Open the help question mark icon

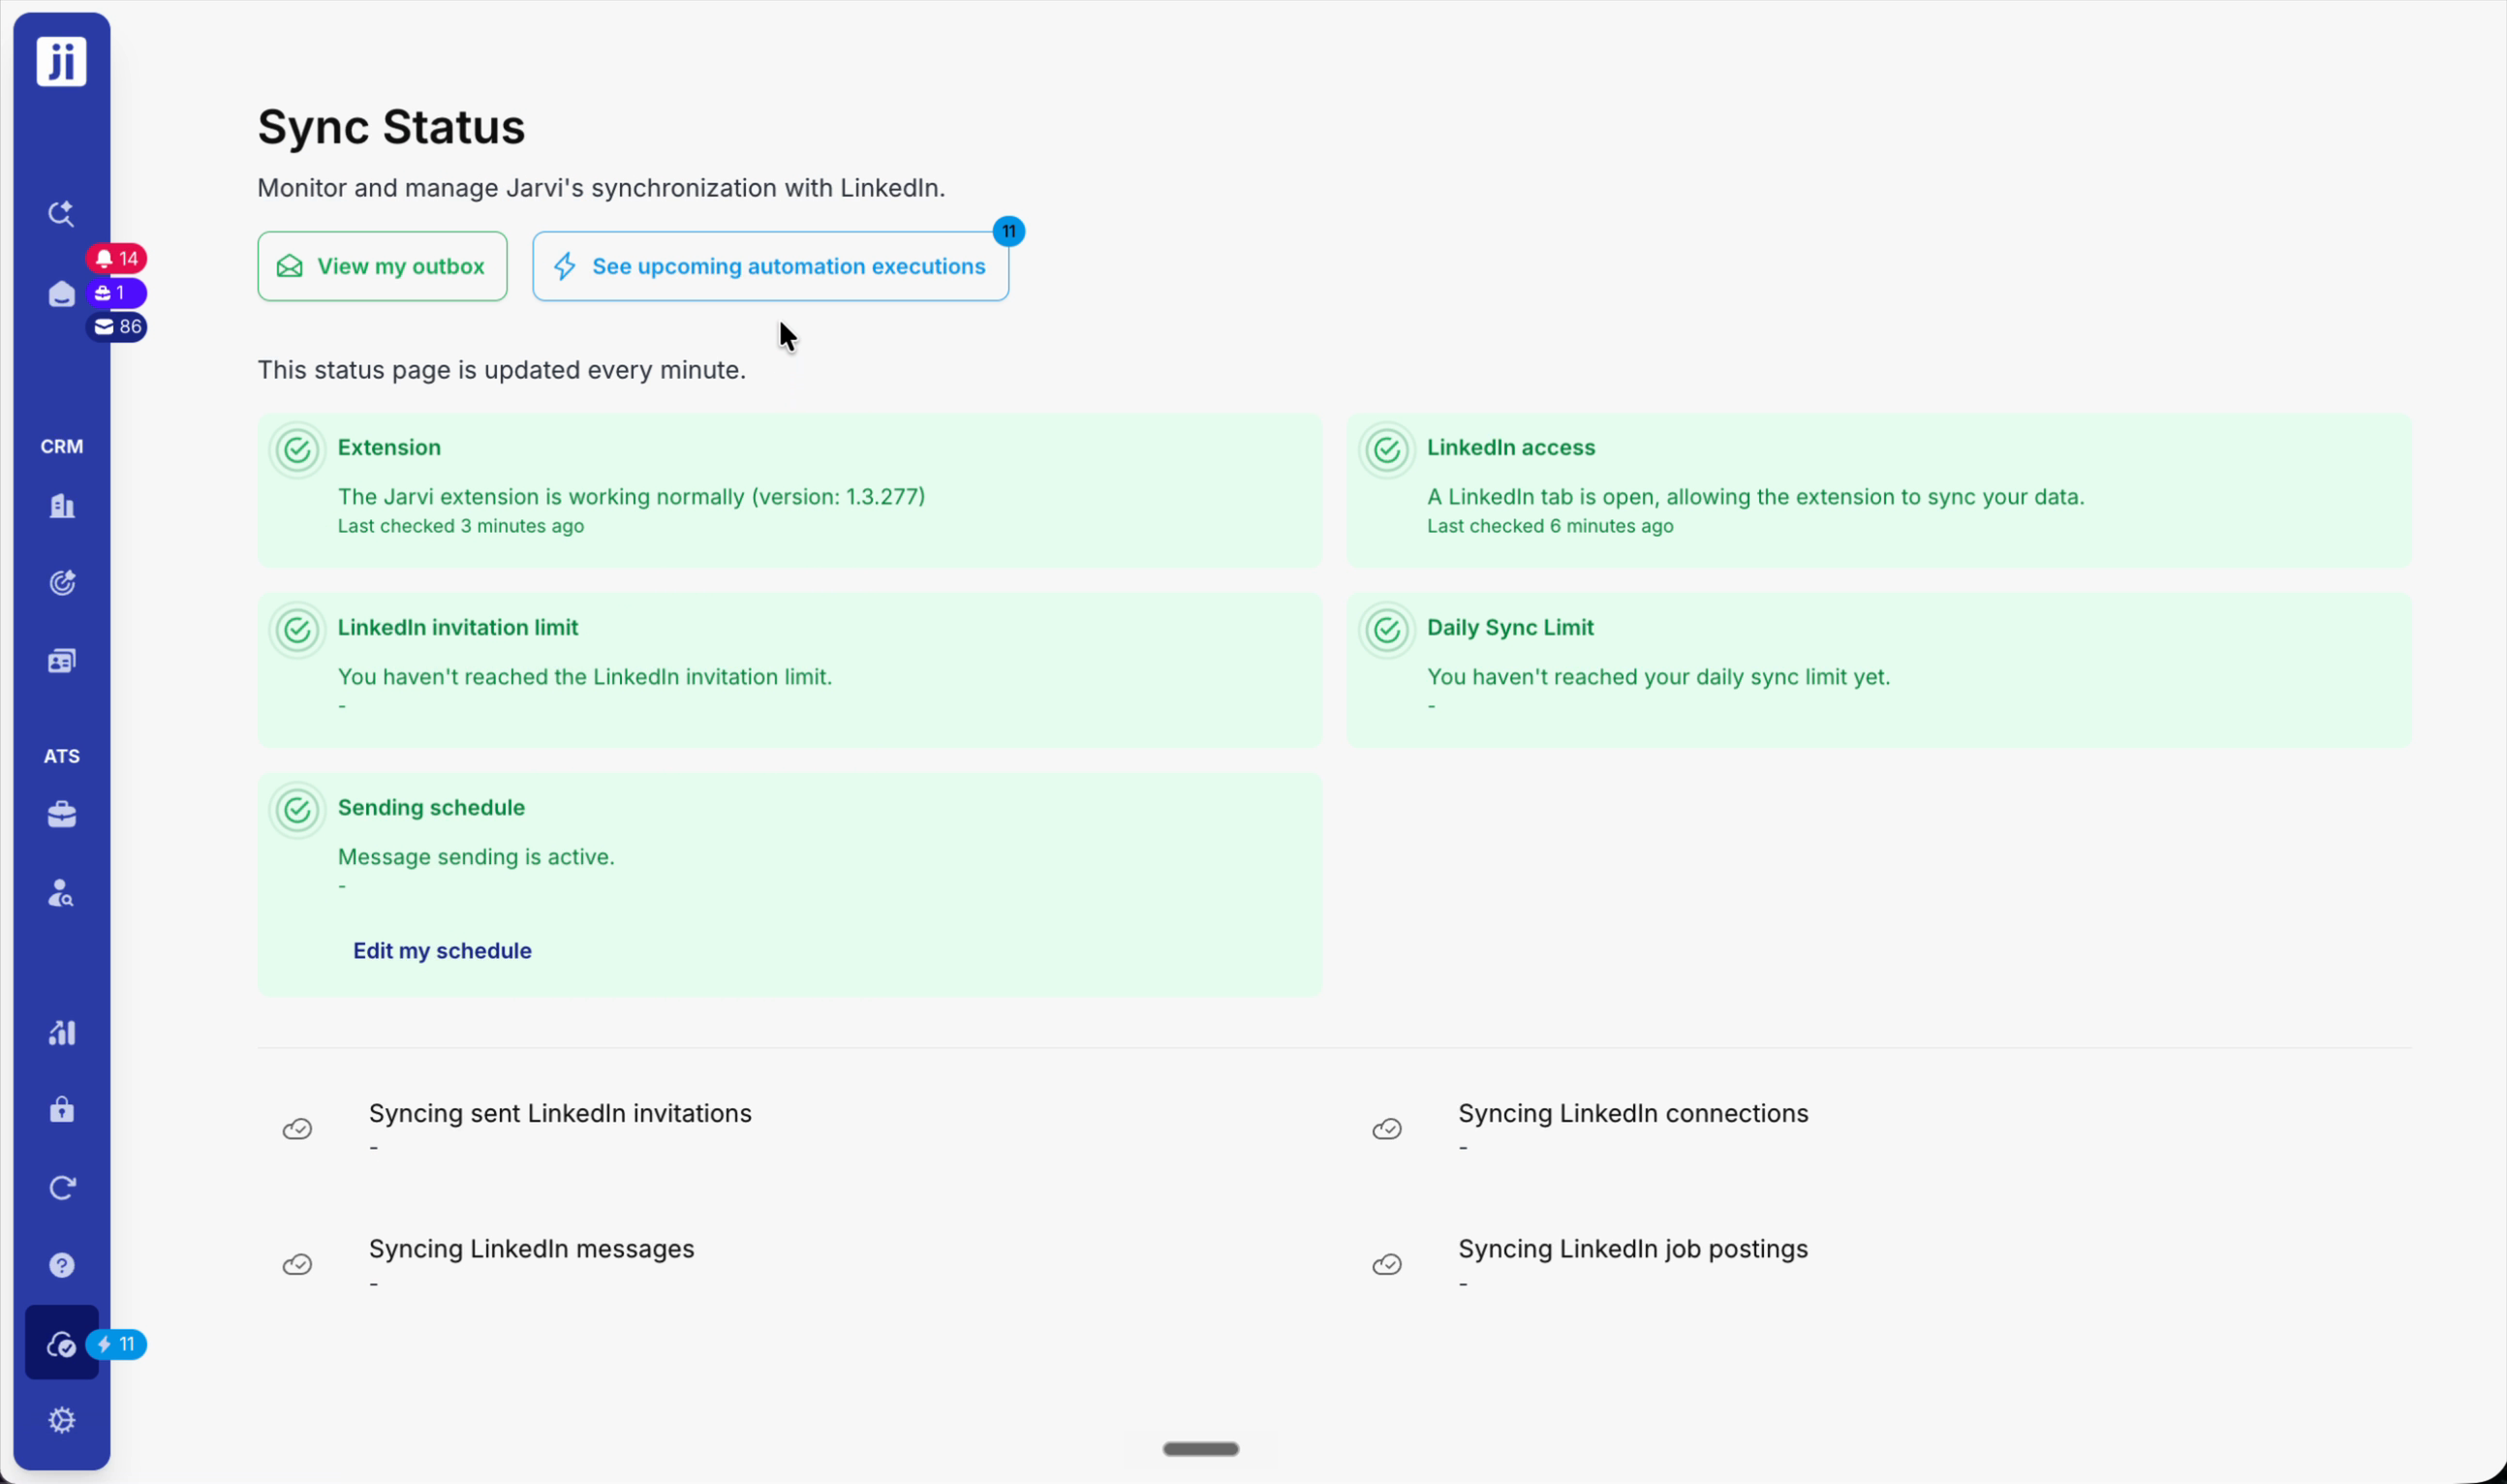coord(62,1265)
